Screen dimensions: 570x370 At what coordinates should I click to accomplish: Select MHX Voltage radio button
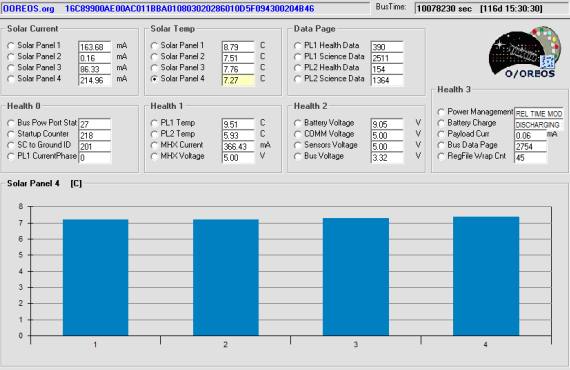(154, 156)
